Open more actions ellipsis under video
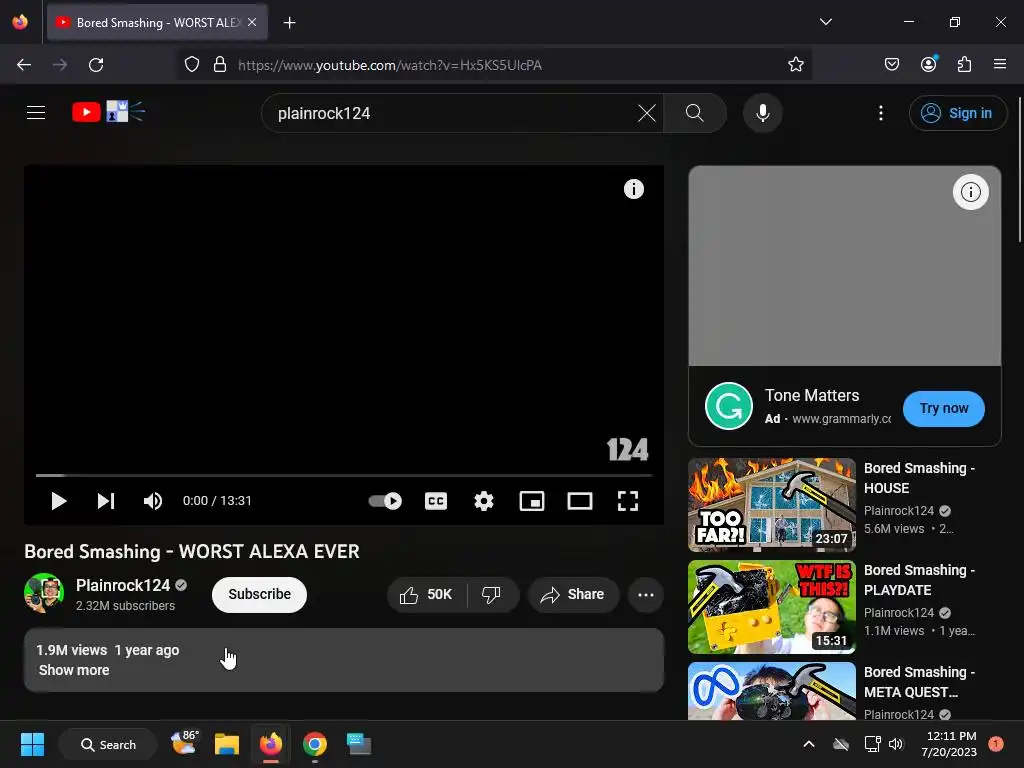Screen dimensions: 1024x768 click(x=646, y=594)
